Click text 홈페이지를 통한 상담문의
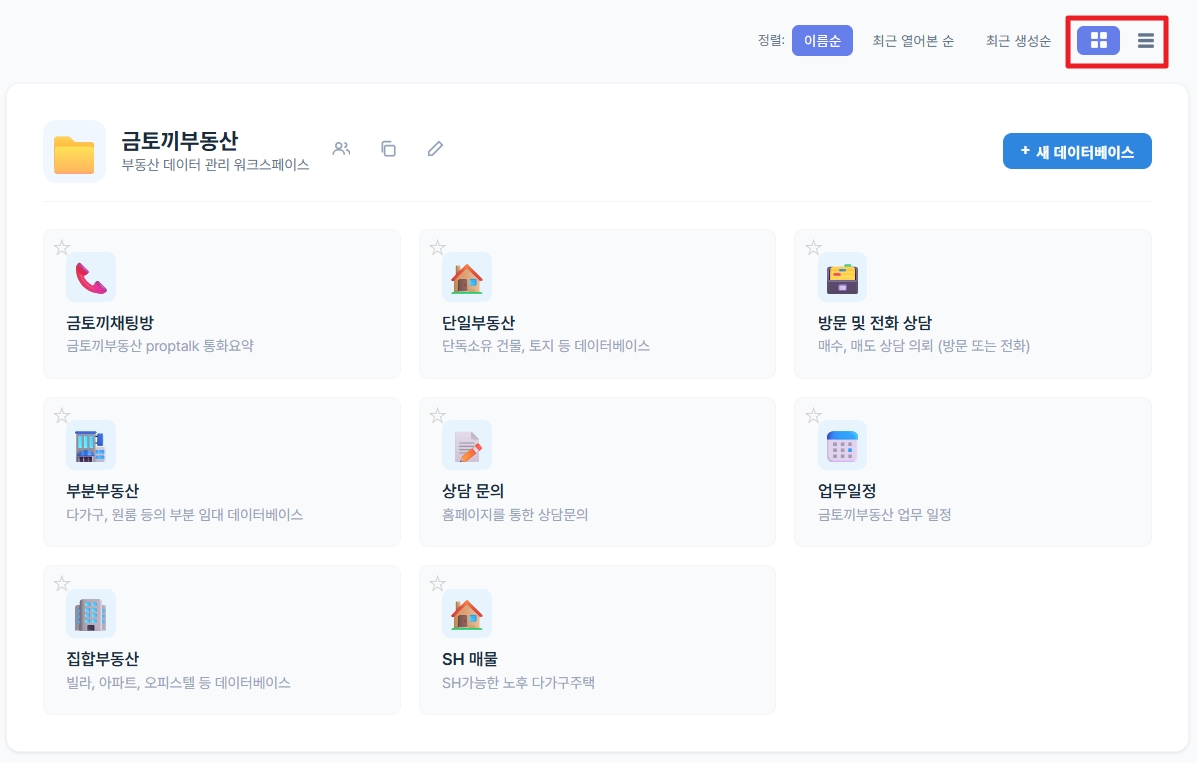Viewport: 1197px width, 763px height. [x=515, y=515]
